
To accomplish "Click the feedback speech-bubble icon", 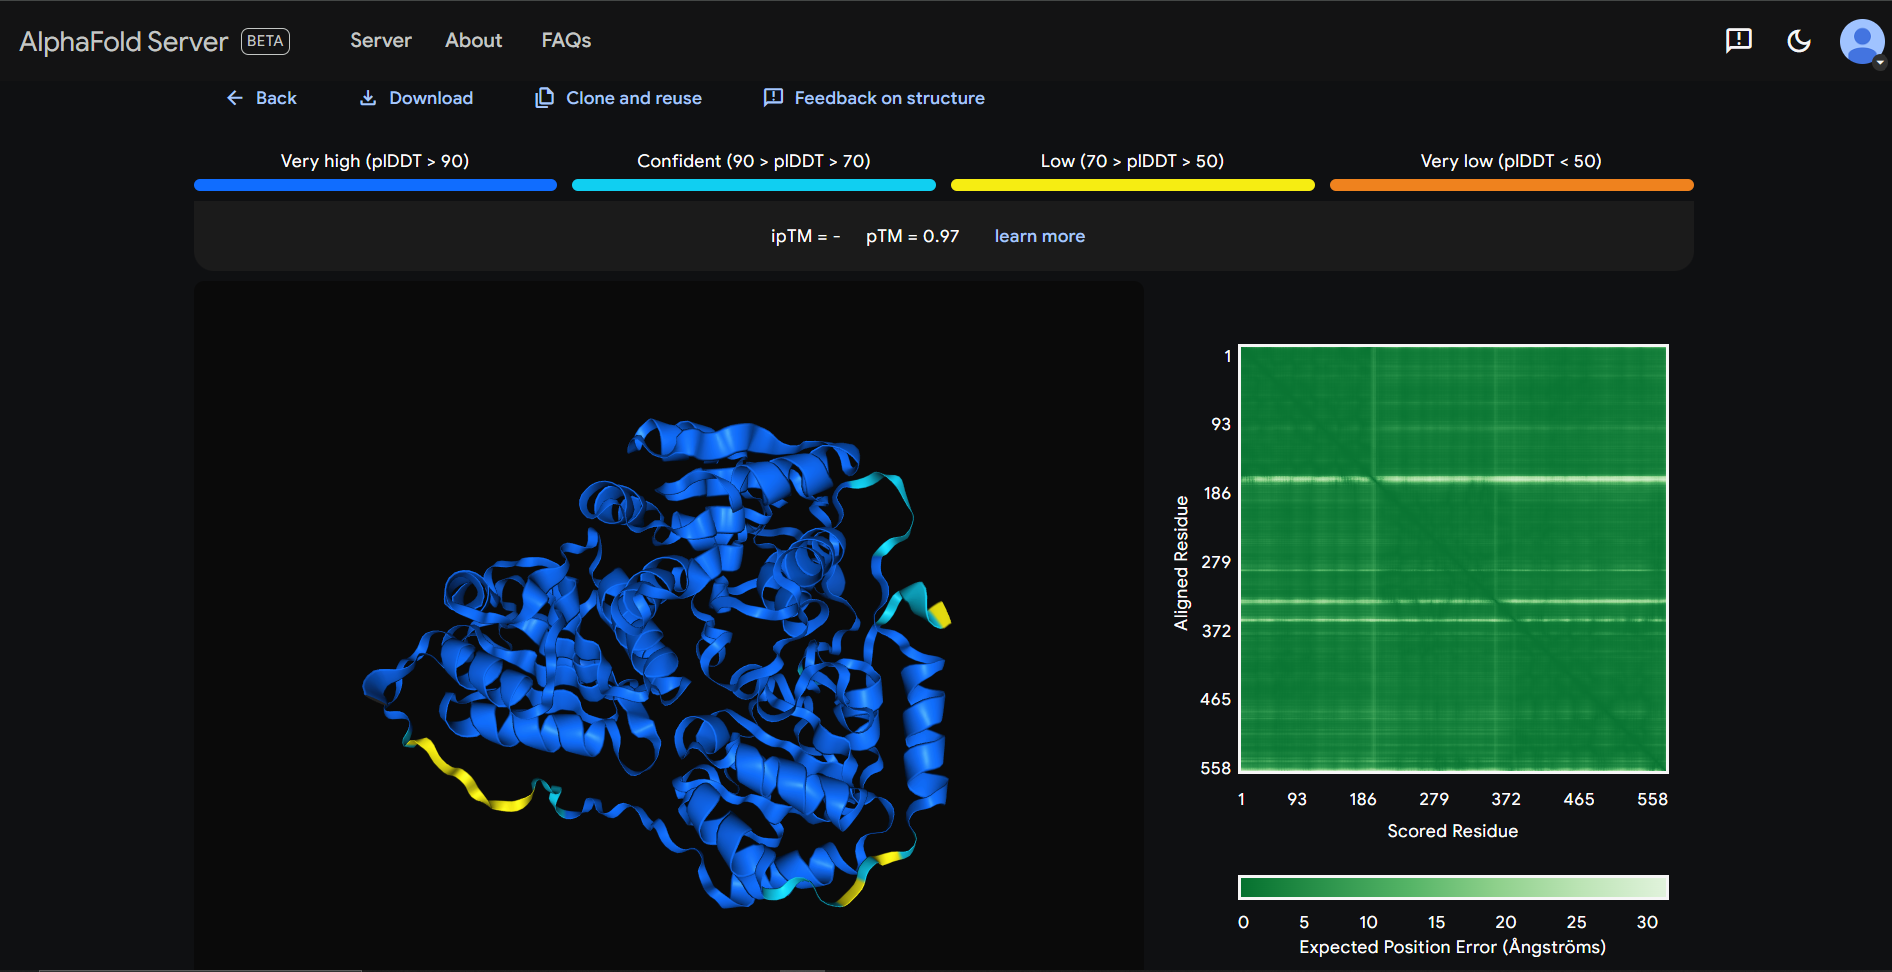I will point(773,98).
